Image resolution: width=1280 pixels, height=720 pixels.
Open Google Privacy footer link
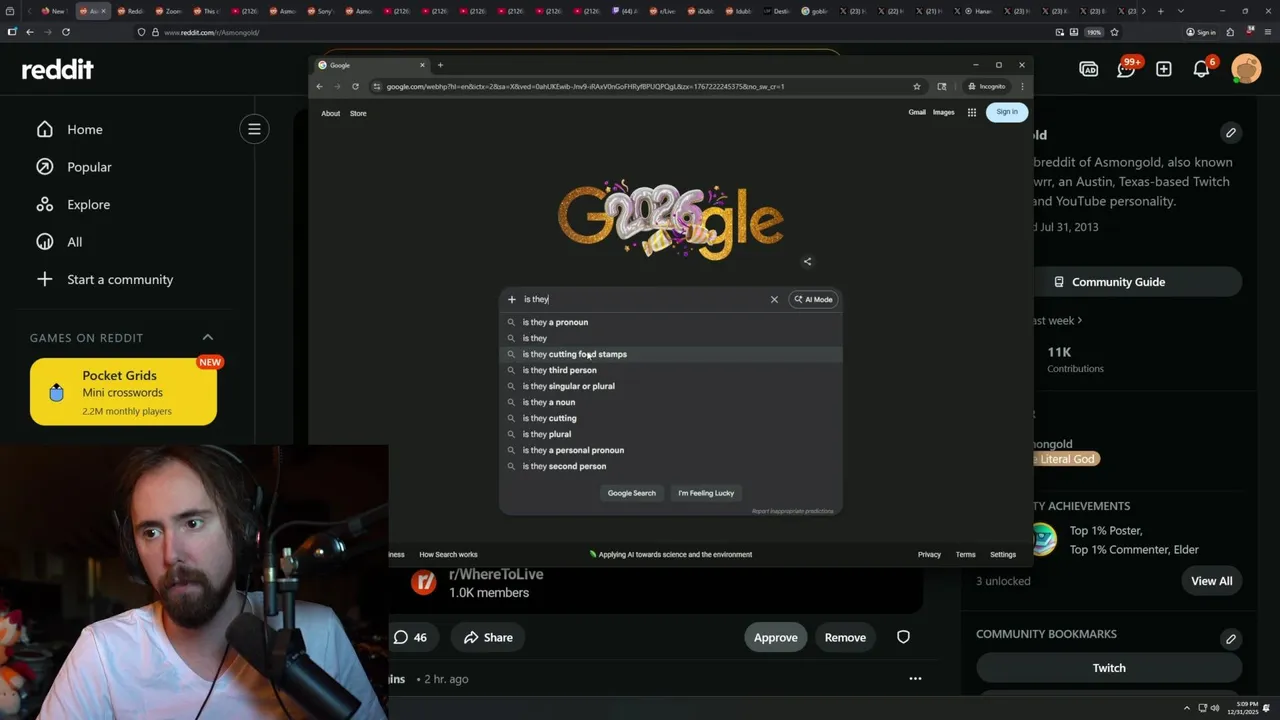tap(929, 554)
